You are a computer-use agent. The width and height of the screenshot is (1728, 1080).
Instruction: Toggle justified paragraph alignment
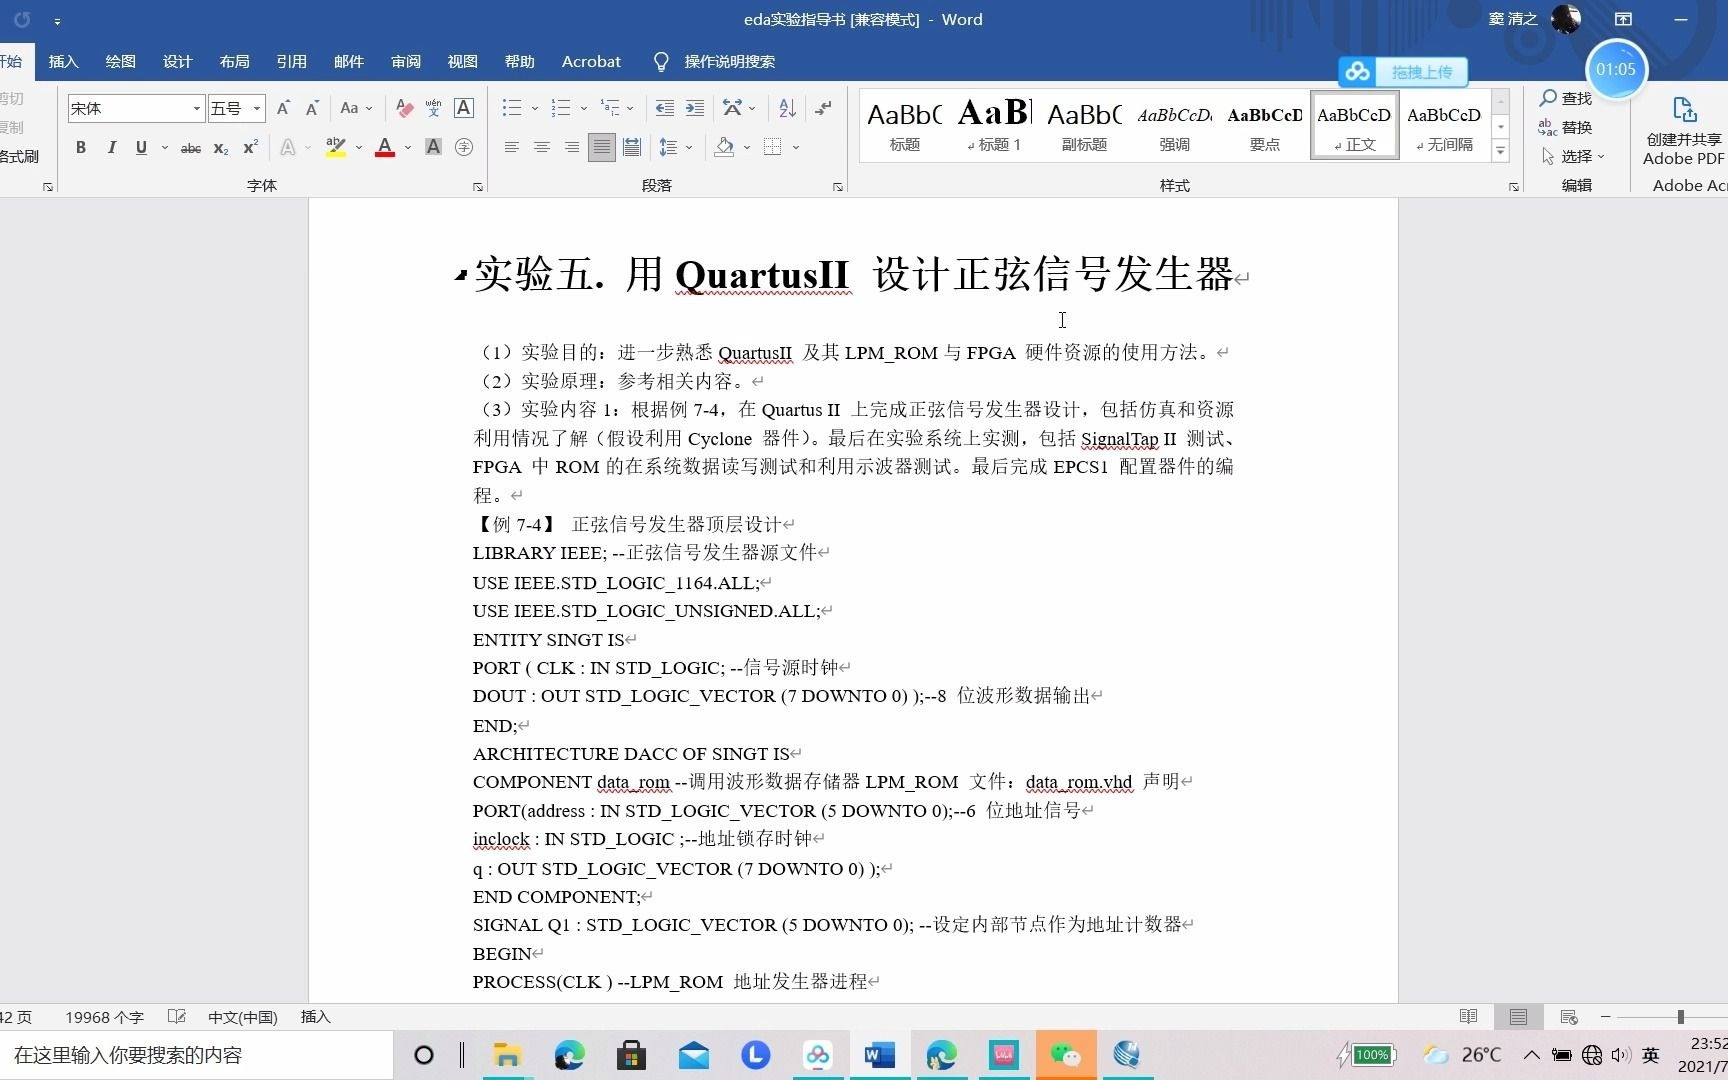coord(601,147)
